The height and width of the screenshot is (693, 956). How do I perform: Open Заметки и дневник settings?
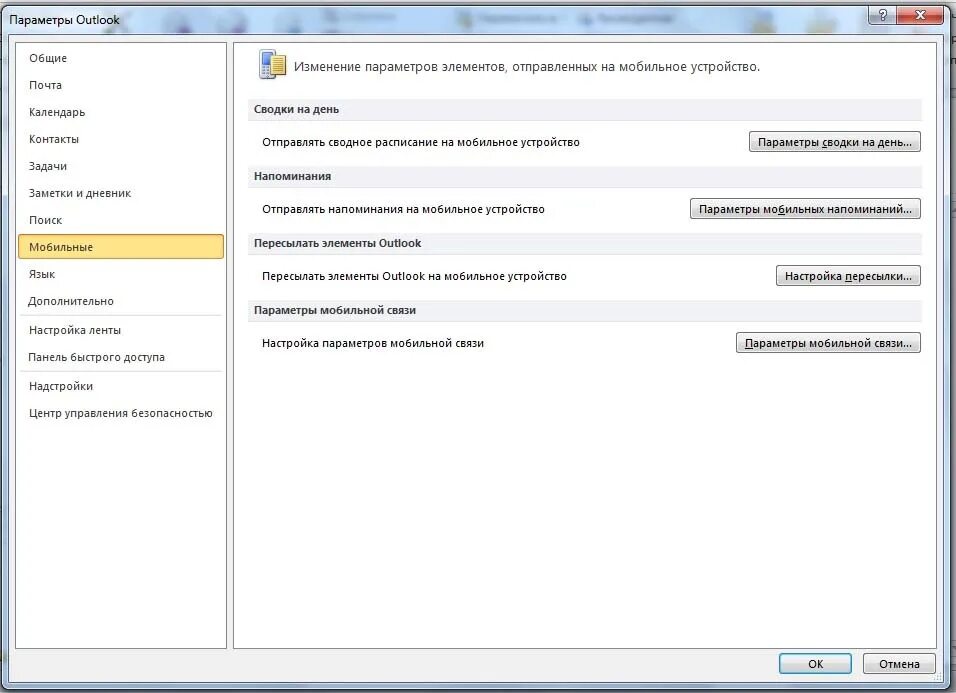[121, 193]
